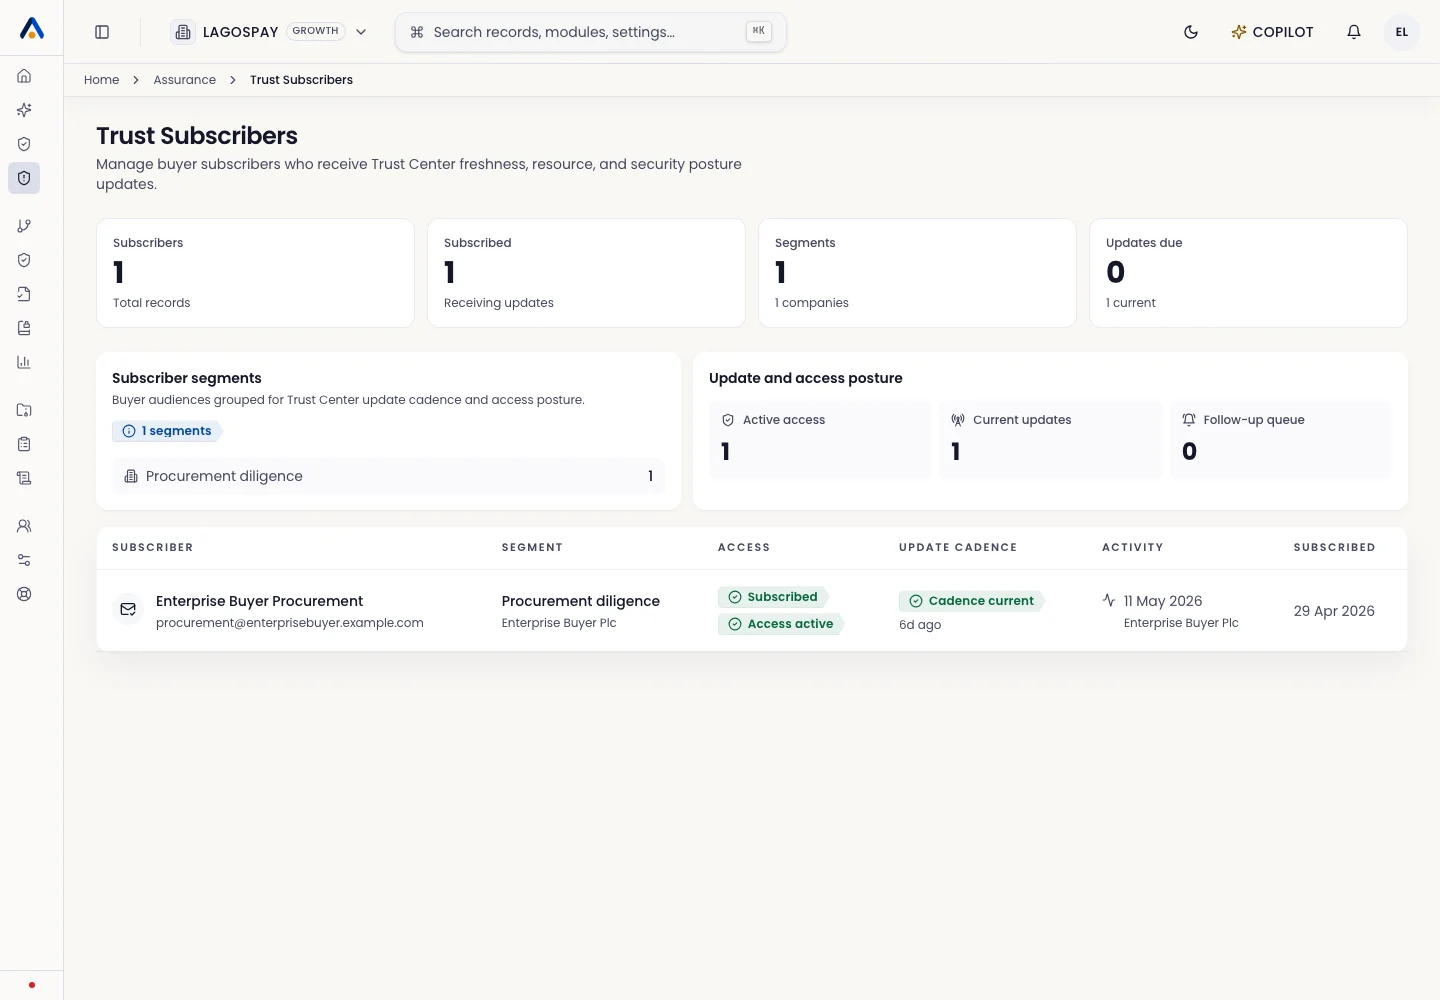The image size is (1440, 1000).
Task: Click the Follow-up queue tile
Action: pos(1280,440)
